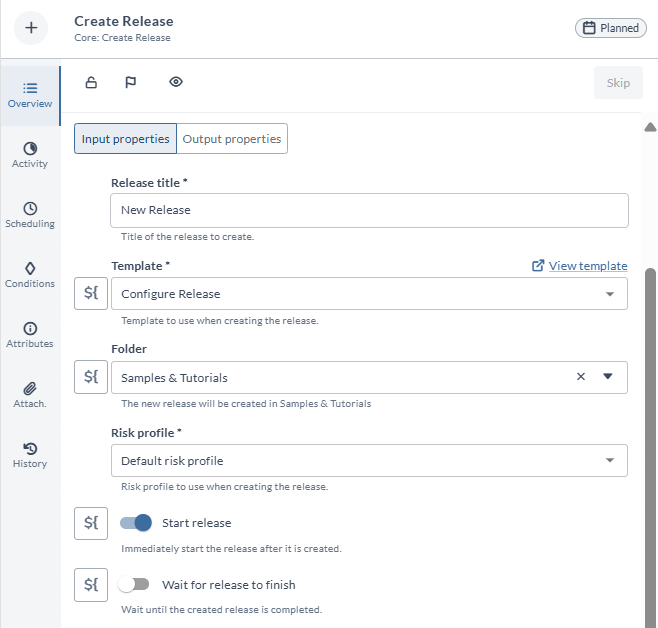Open Scheduling section in sidebar
This screenshot has height=628, width=658.
(30, 215)
